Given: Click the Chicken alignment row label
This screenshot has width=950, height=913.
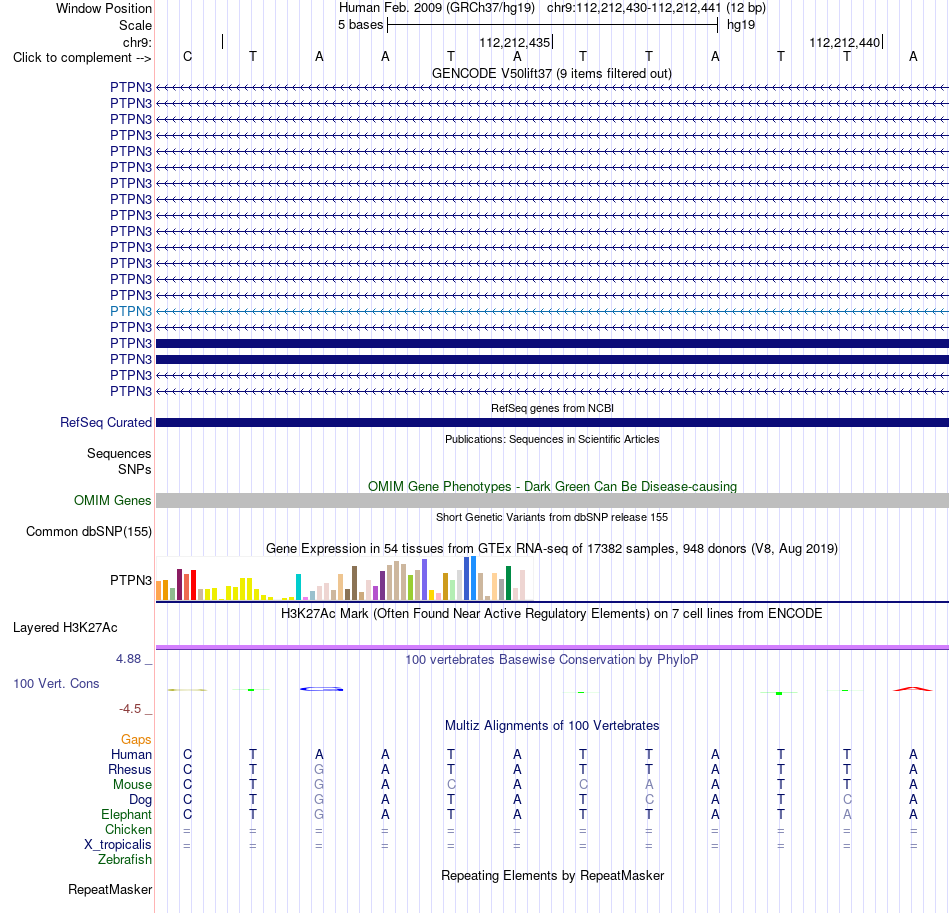Looking at the screenshot, I should click(128, 830).
